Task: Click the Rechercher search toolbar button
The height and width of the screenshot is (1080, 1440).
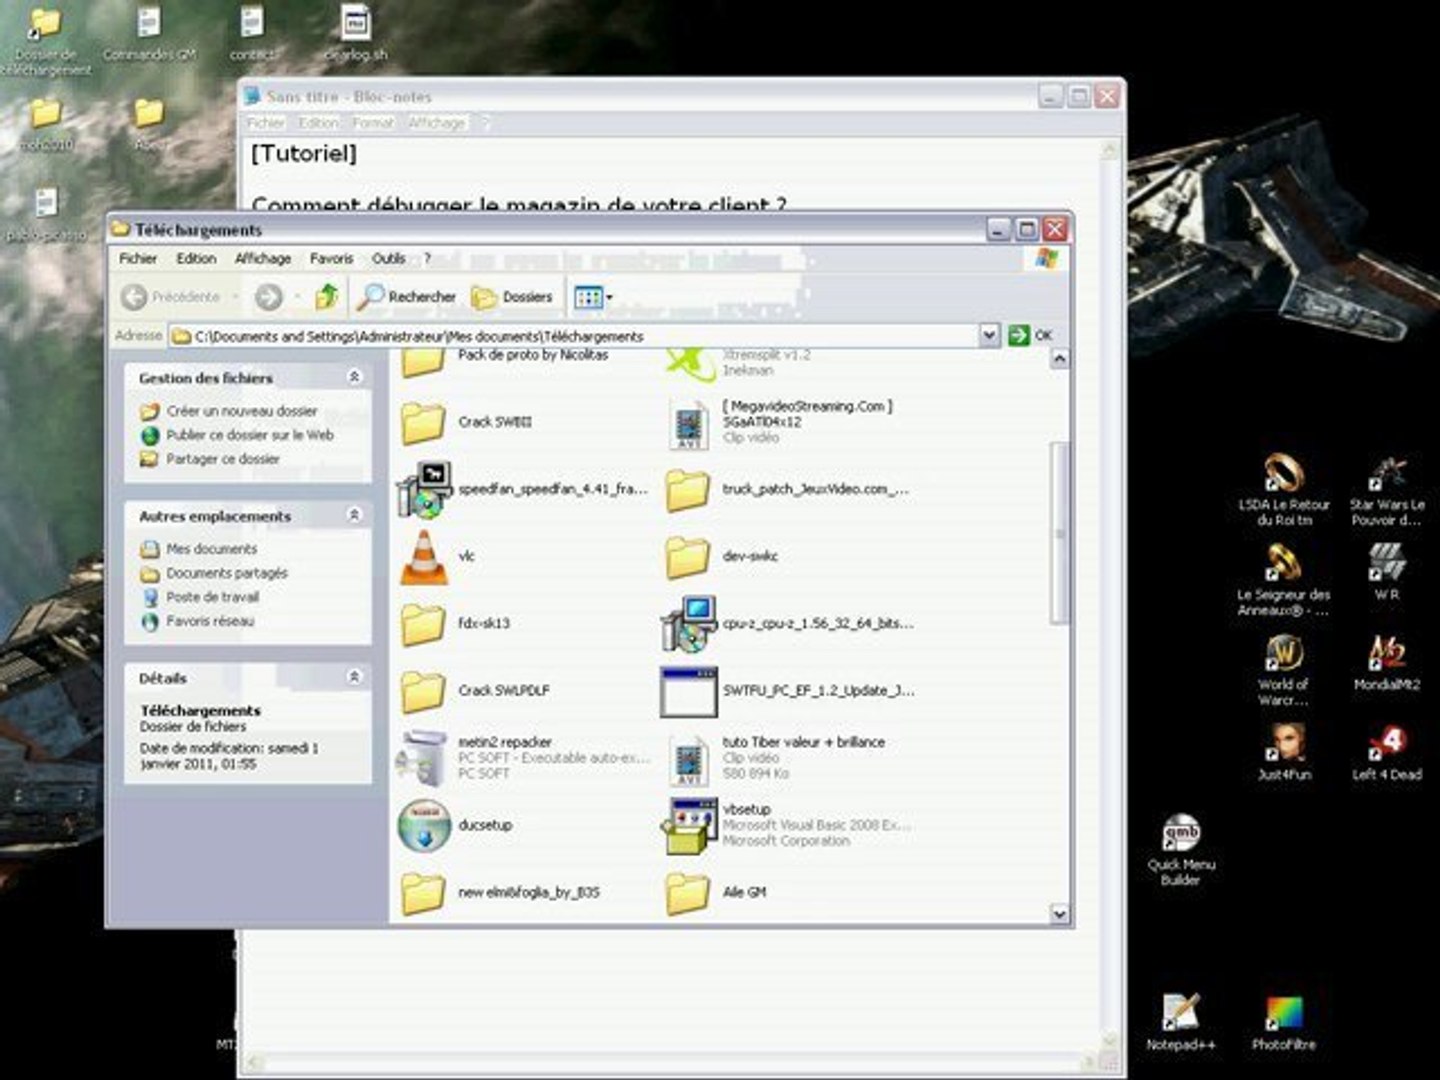Action: point(407,296)
